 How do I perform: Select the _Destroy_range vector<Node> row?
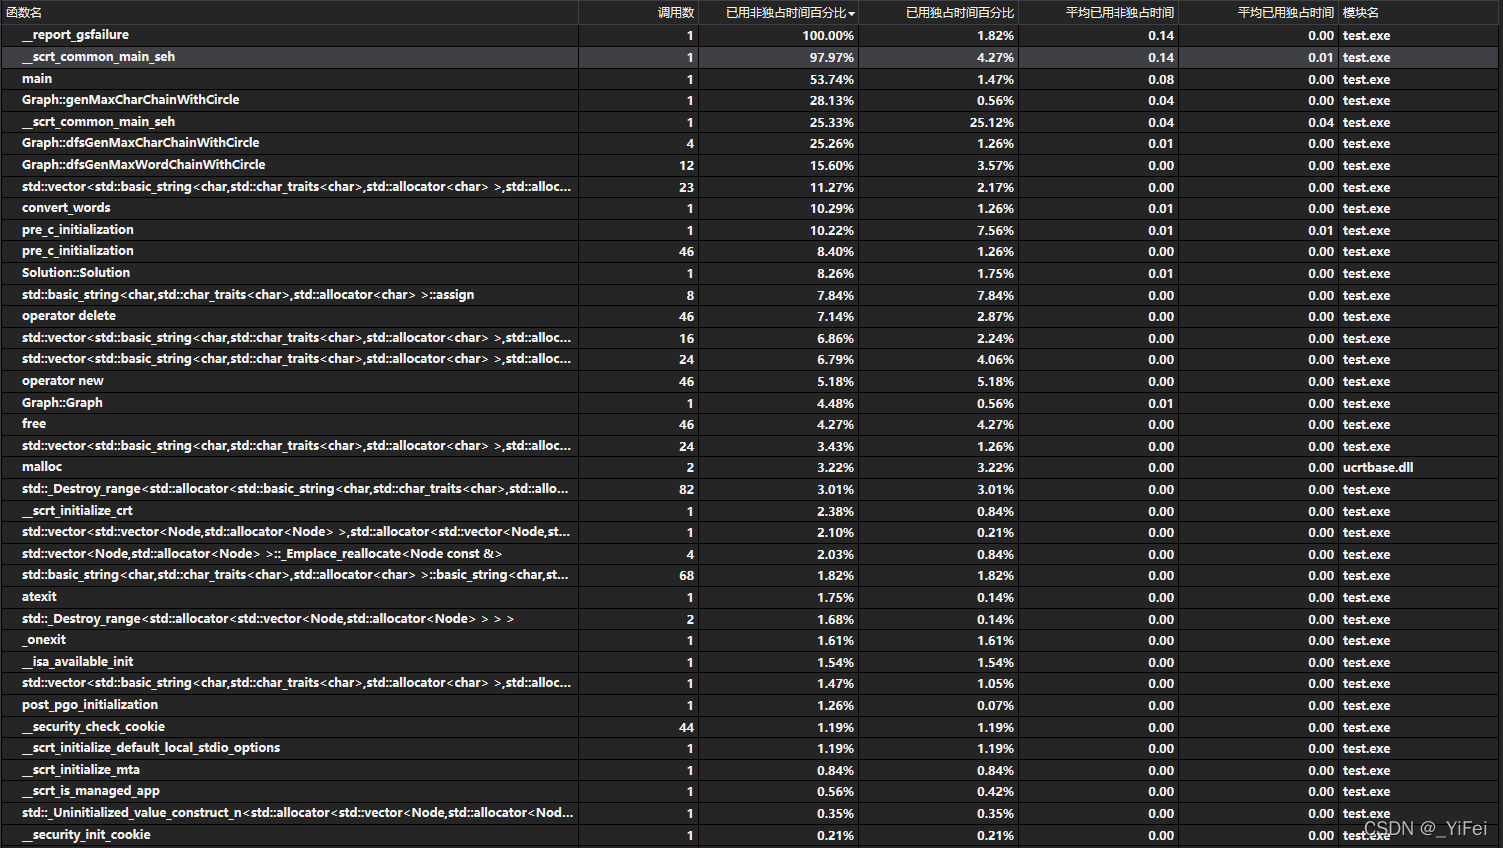(751, 619)
